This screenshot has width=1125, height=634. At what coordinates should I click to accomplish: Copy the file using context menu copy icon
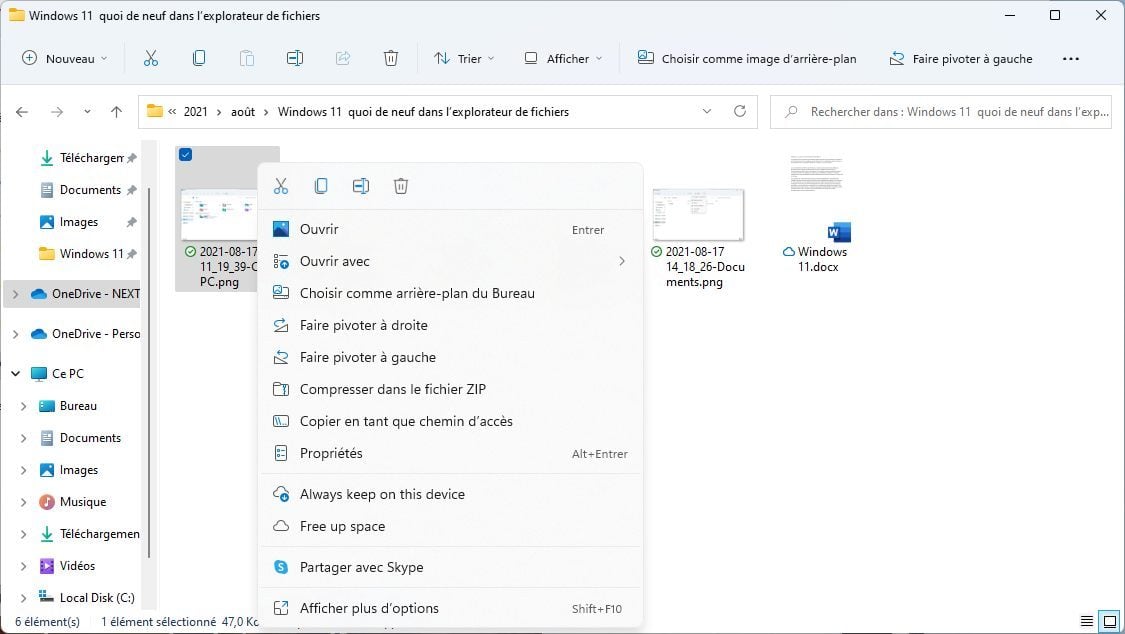[321, 186]
